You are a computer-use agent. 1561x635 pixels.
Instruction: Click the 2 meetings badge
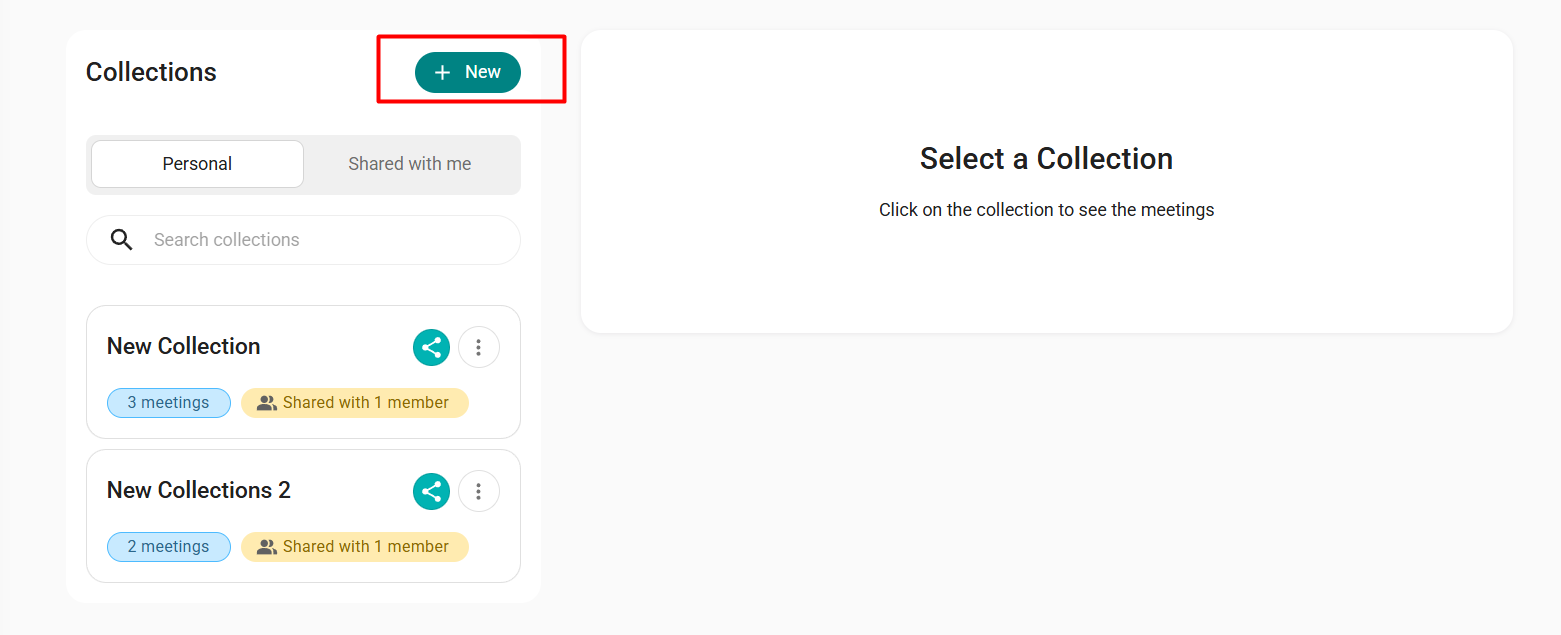169,547
